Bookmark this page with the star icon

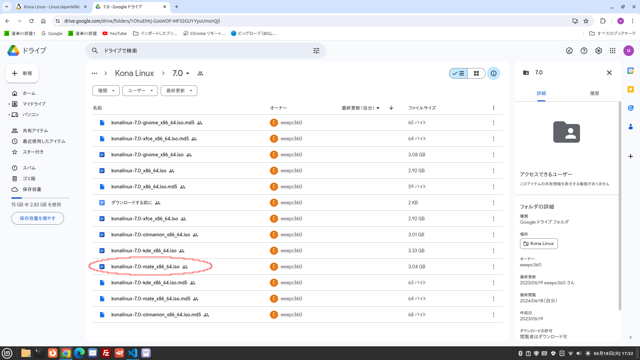(x=586, y=21)
